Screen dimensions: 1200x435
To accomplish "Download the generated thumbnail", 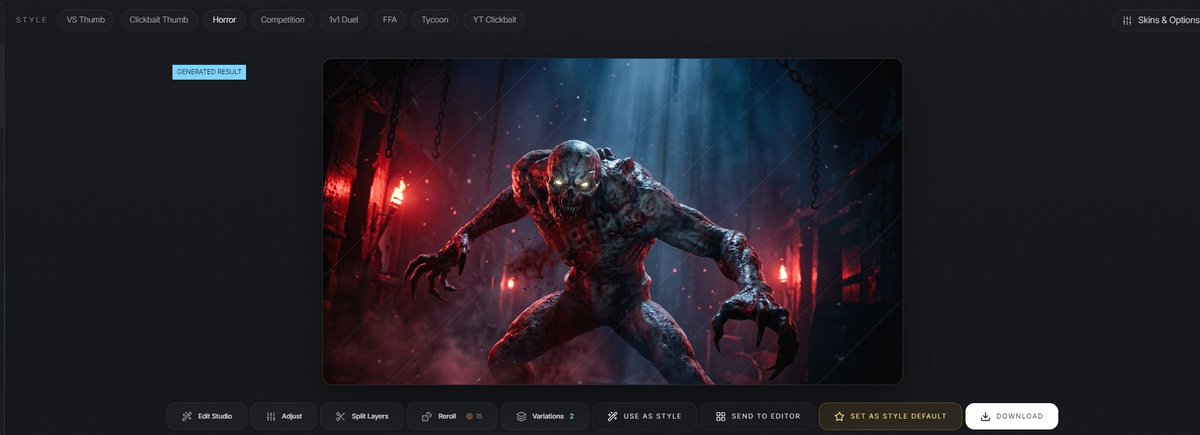I will coord(1011,416).
